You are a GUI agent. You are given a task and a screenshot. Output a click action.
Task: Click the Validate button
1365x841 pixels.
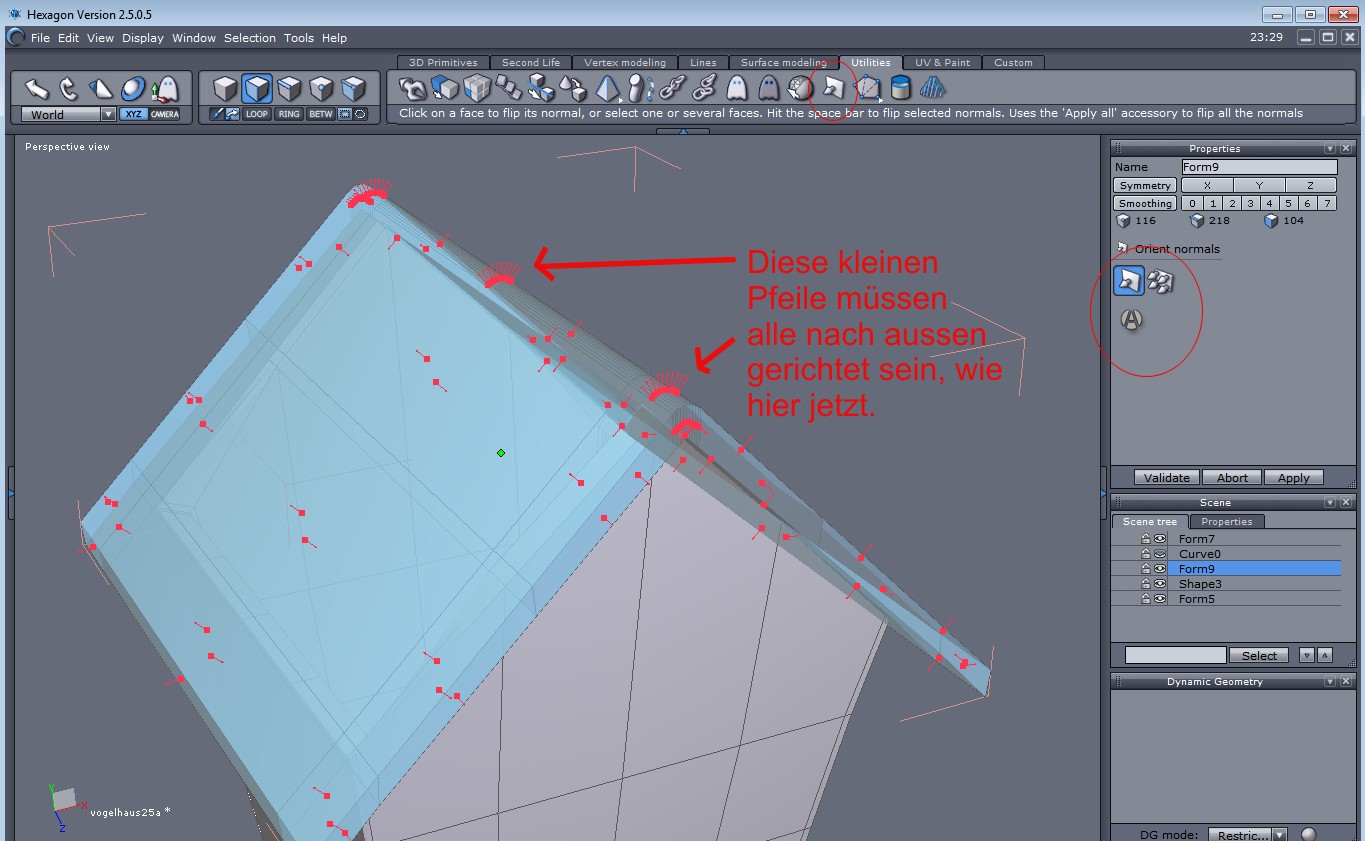click(x=1167, y=478)
